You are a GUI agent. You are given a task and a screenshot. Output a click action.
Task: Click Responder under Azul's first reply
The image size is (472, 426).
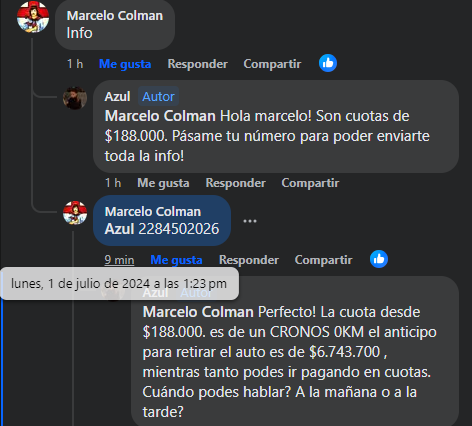235,183
